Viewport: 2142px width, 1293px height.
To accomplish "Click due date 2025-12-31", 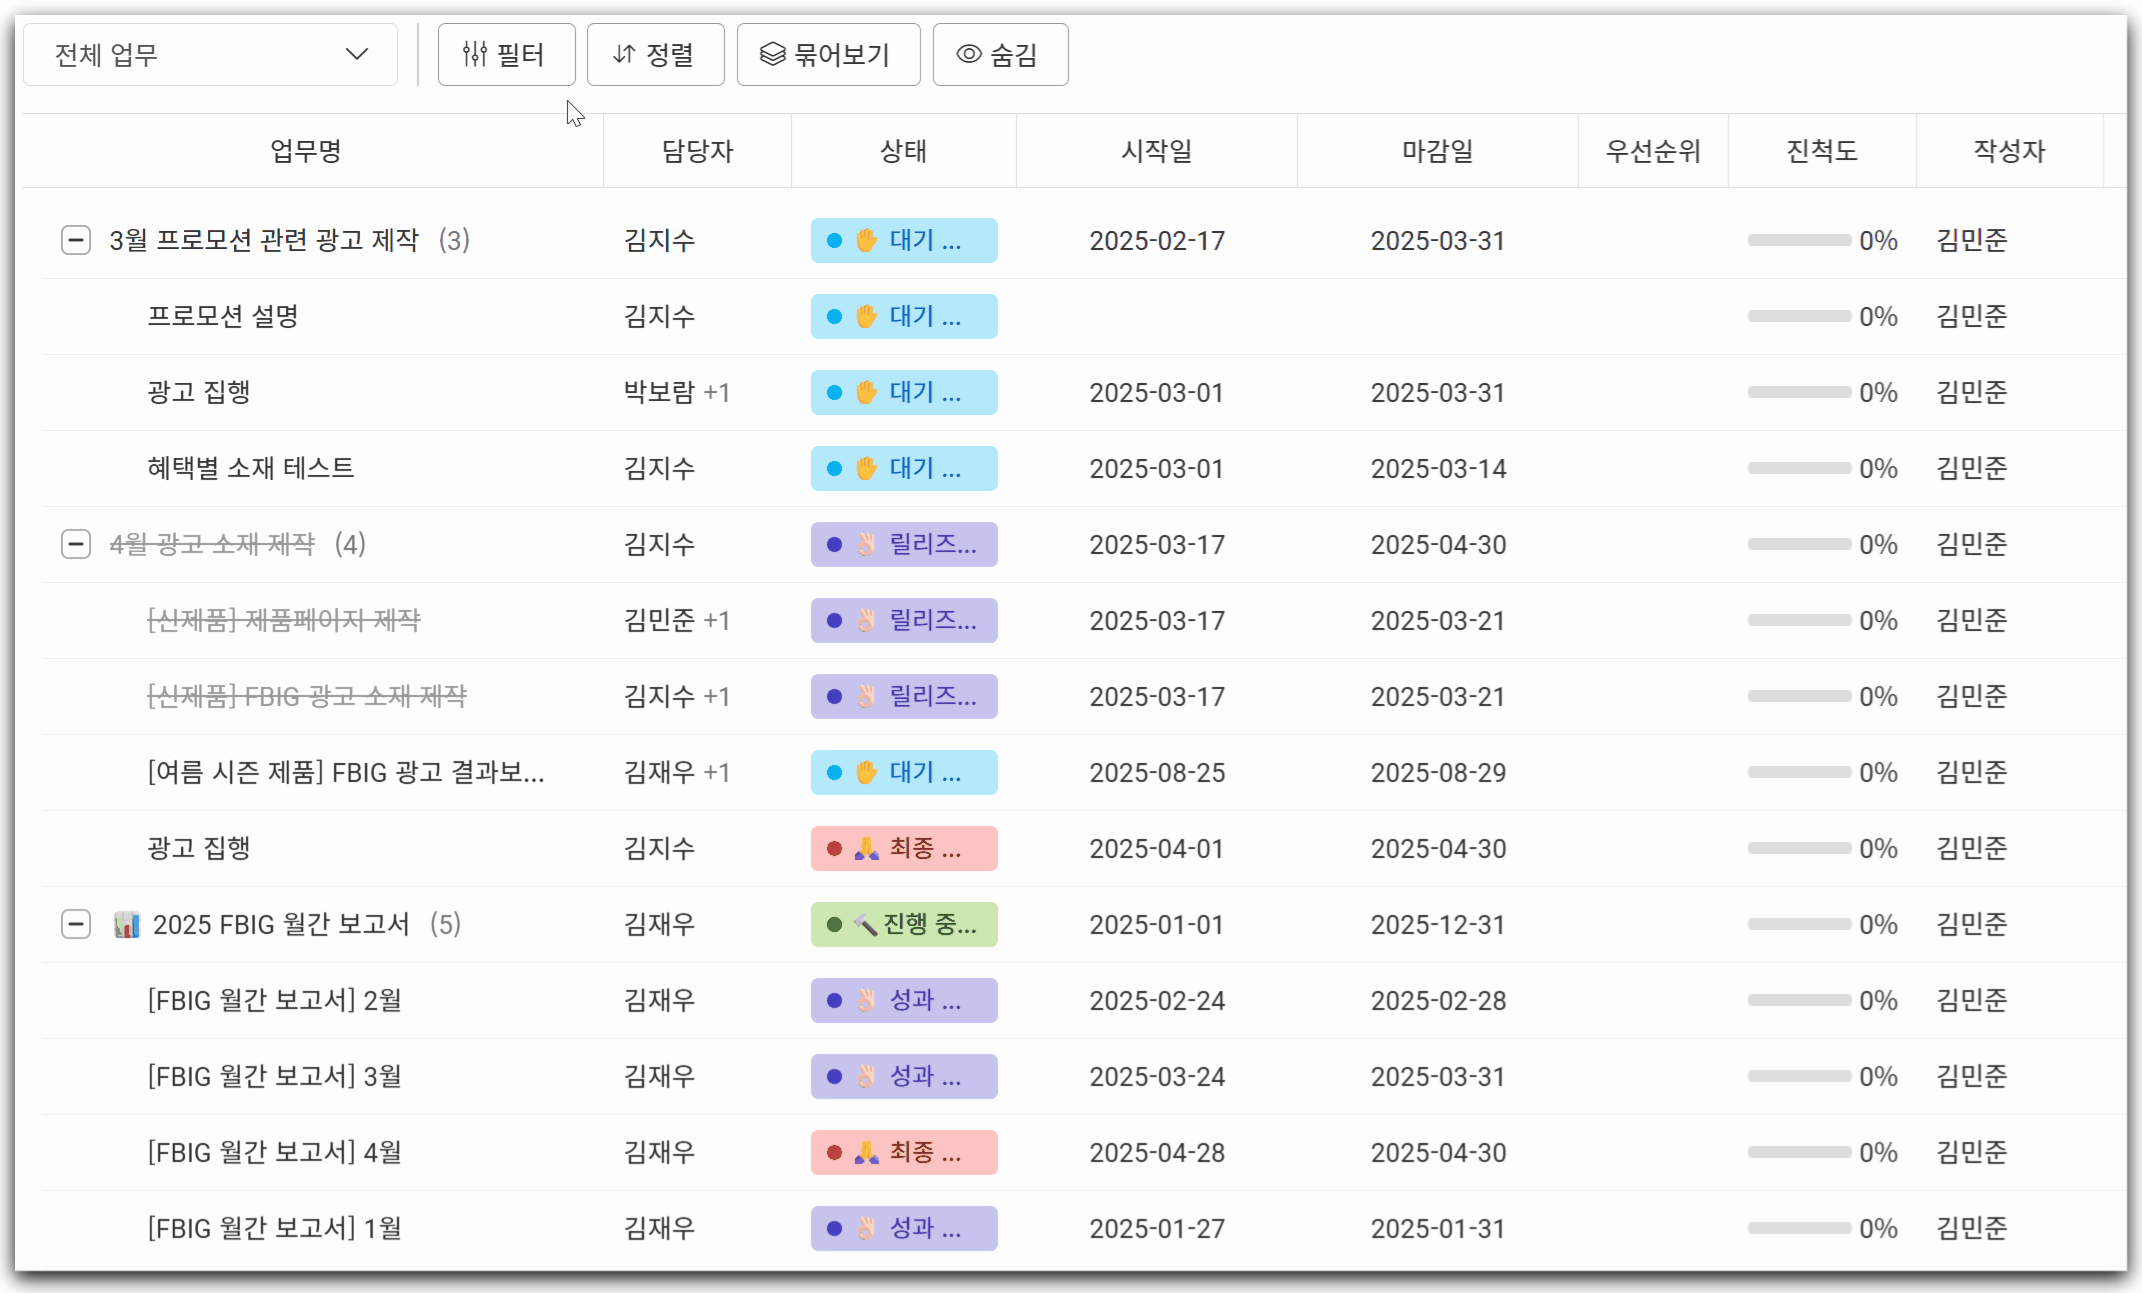I will 1437,924.
